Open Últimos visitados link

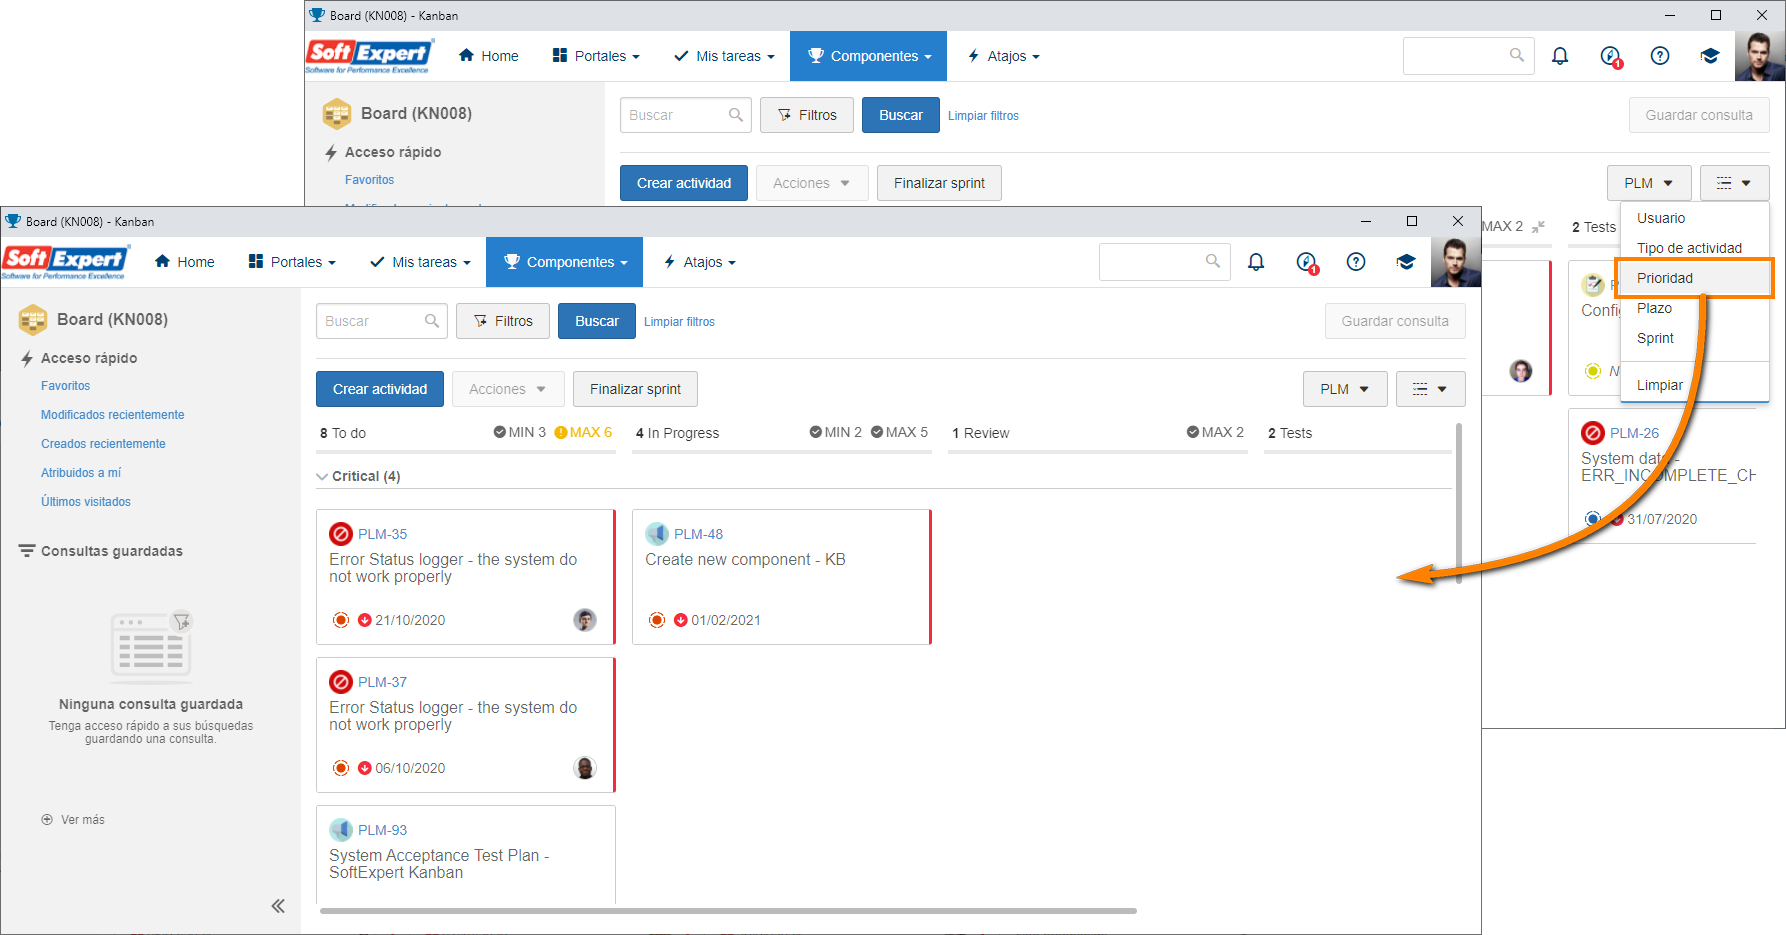(86, 502)
